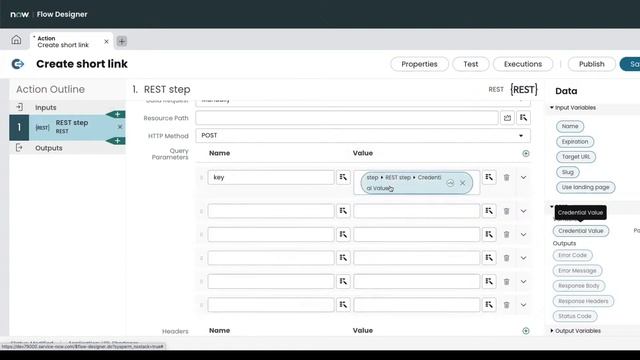Open Properties
The height and width of the screenshot is (360, 640).
(x=419, y=64)
